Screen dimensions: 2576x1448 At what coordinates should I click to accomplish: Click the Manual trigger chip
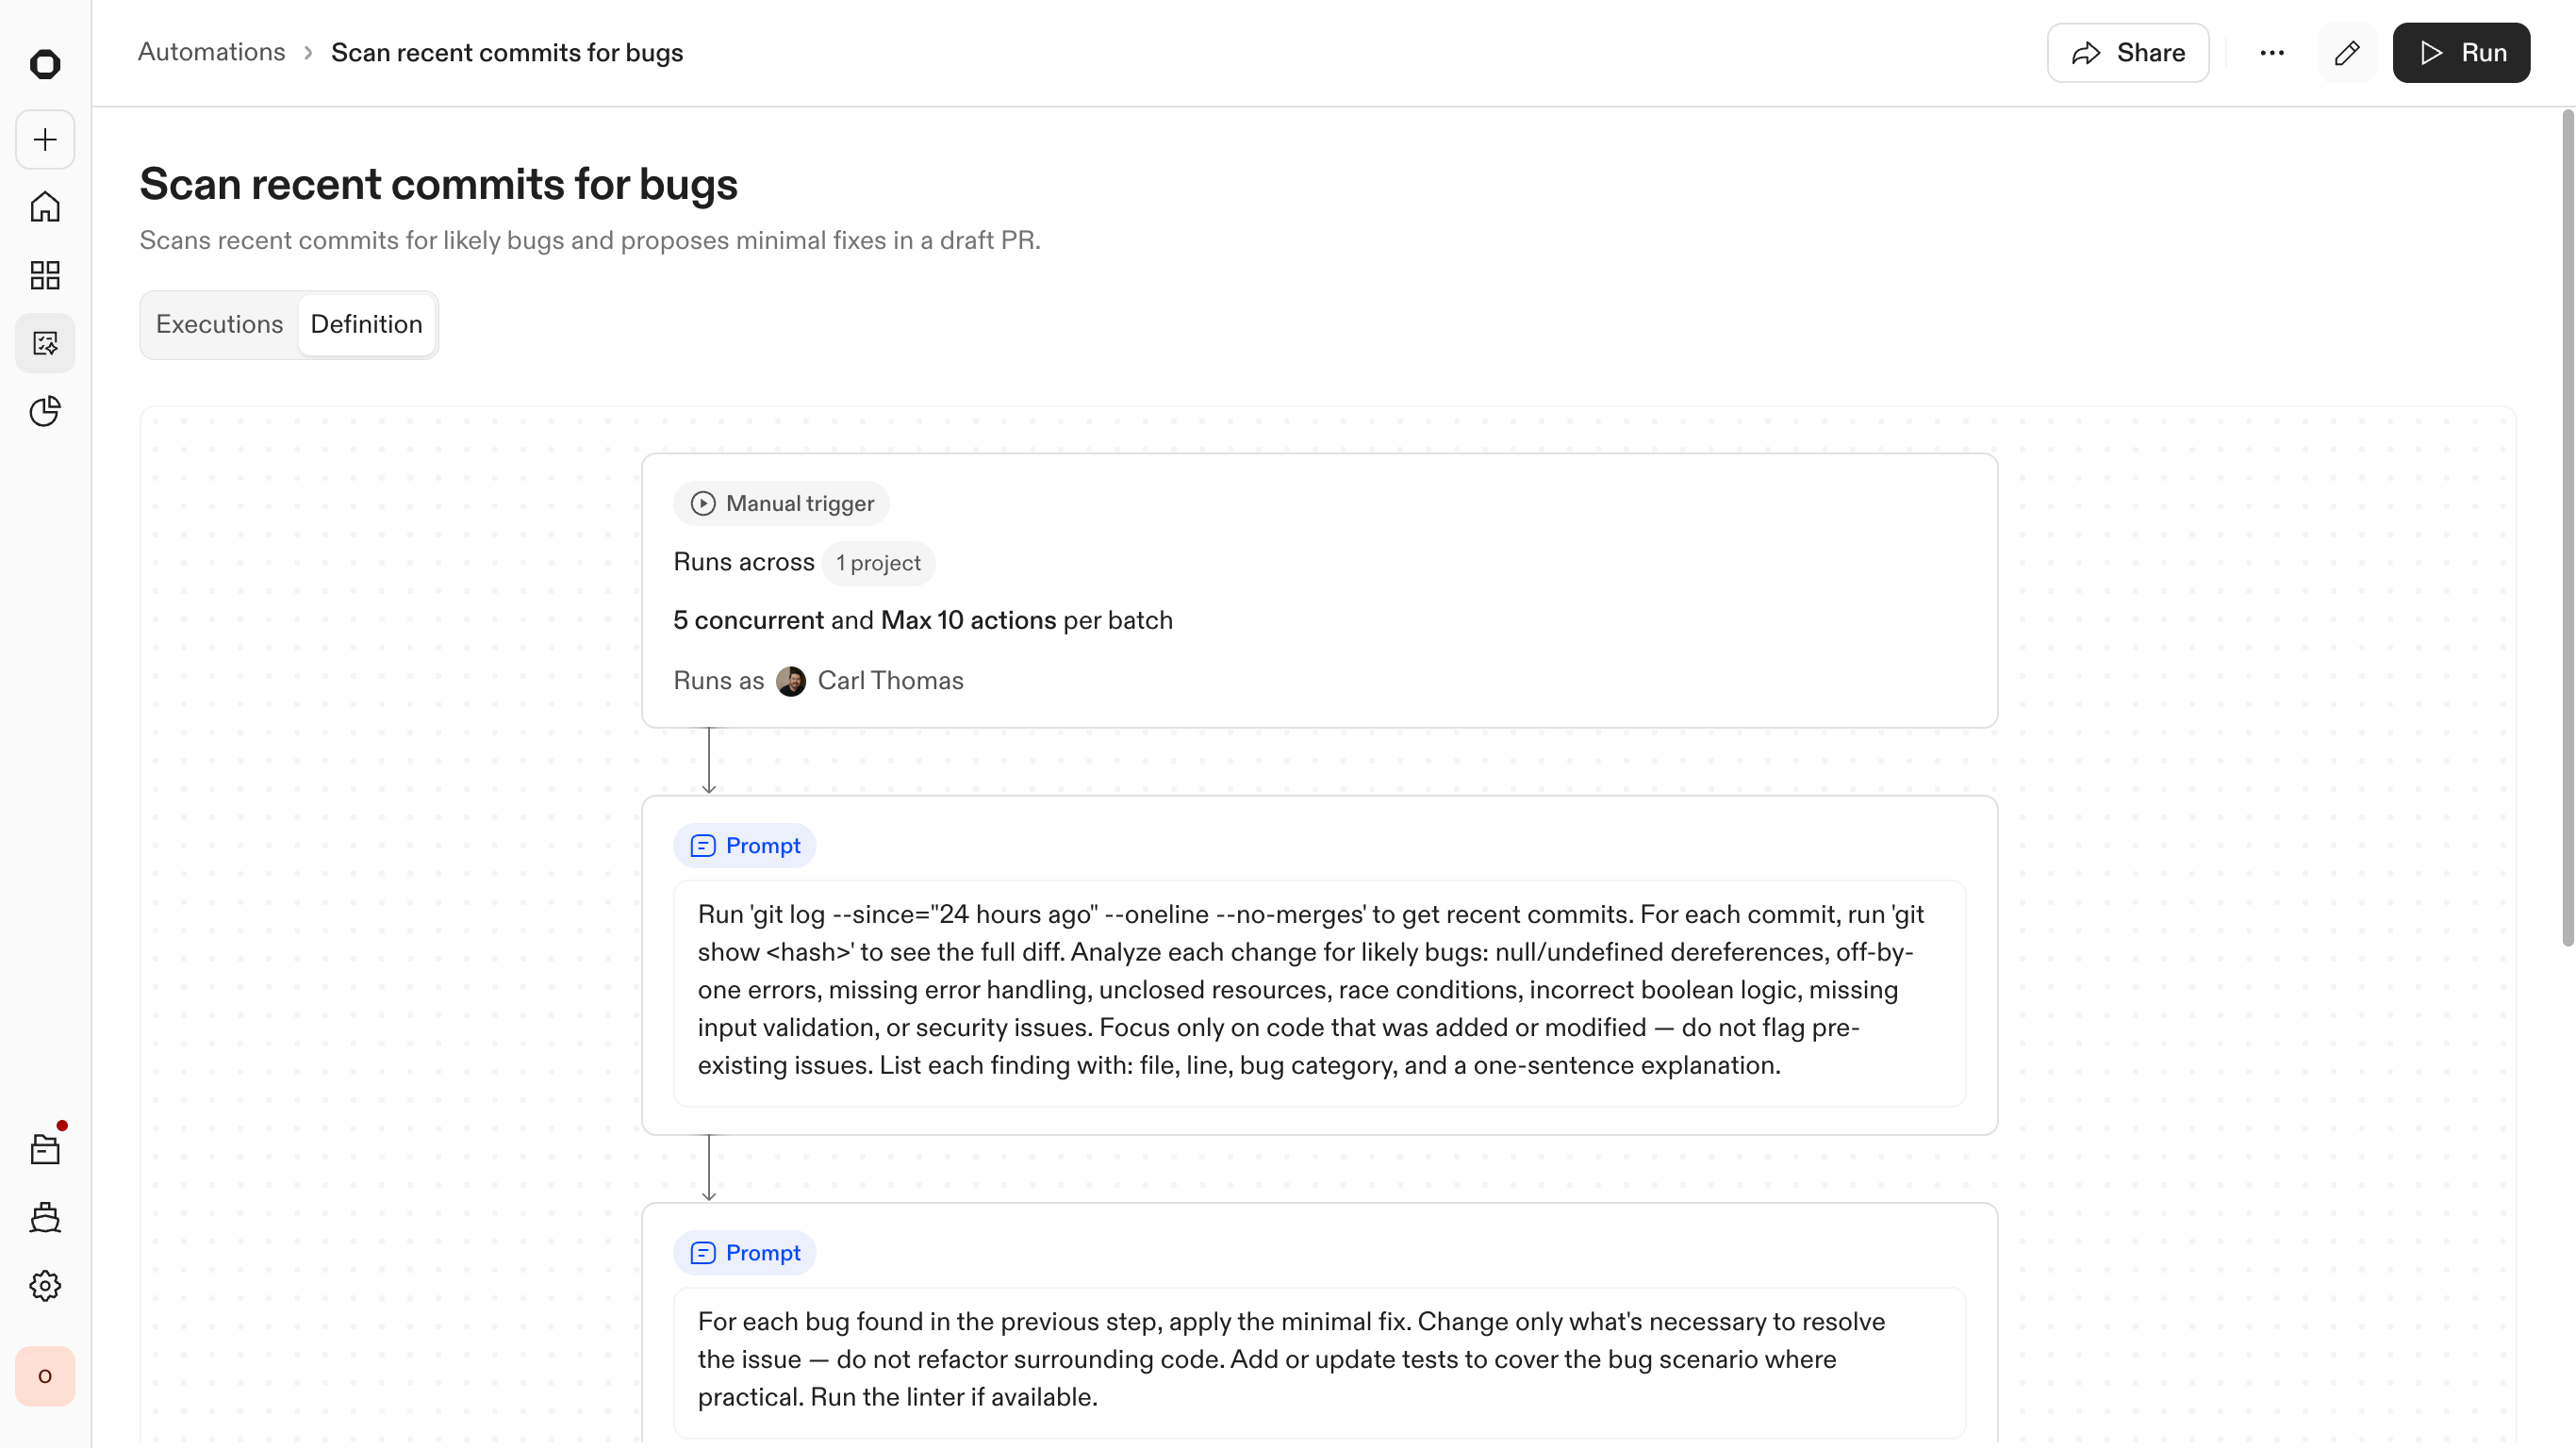(x=782, y=503)
